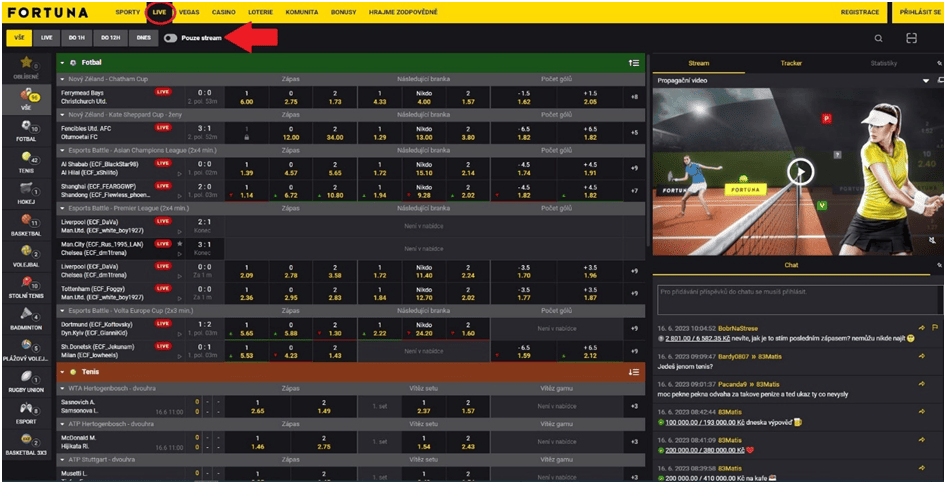Collapse Nový Zéland - Chatham Cup league
The height and width of the screenshot is (484, 946).
click(62, 79)
